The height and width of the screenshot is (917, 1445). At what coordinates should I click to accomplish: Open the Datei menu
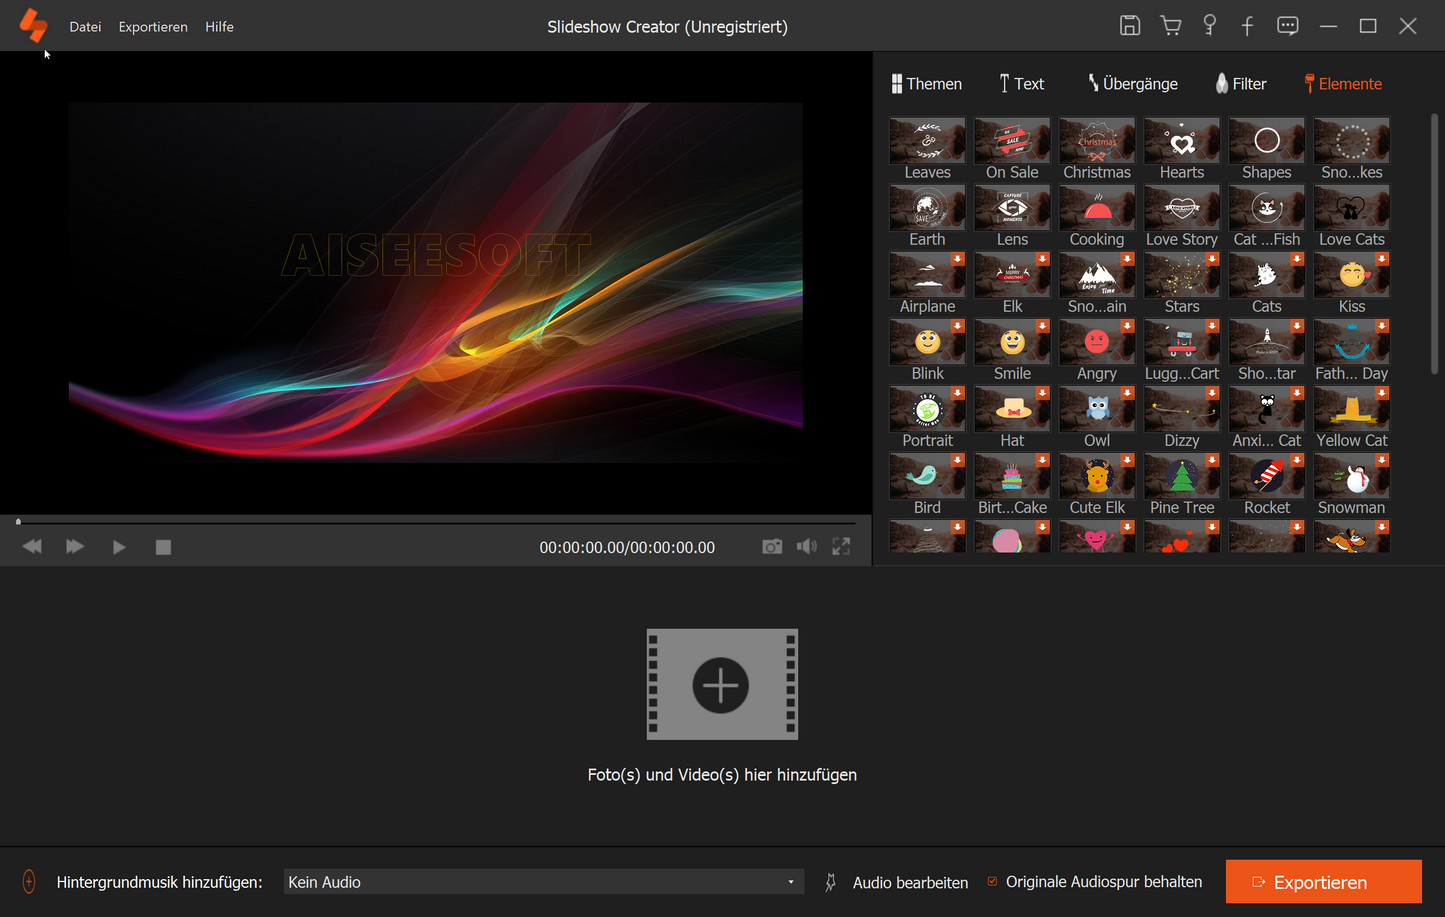pos(85,27)
